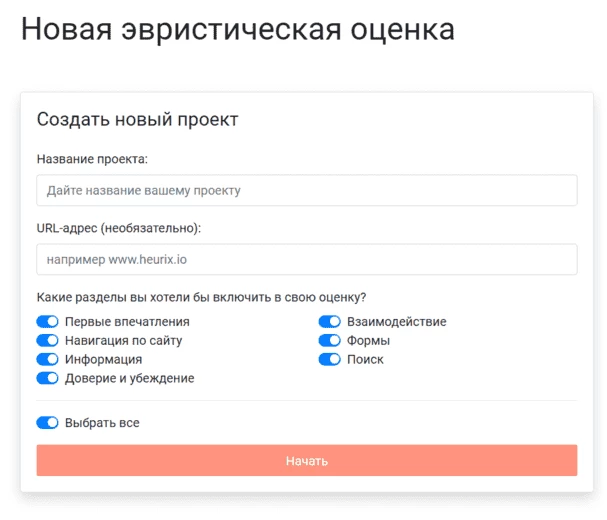Toggle the Выбрать все switch
The height and width of the screenshot is (520, 607).
click(47, 422)
